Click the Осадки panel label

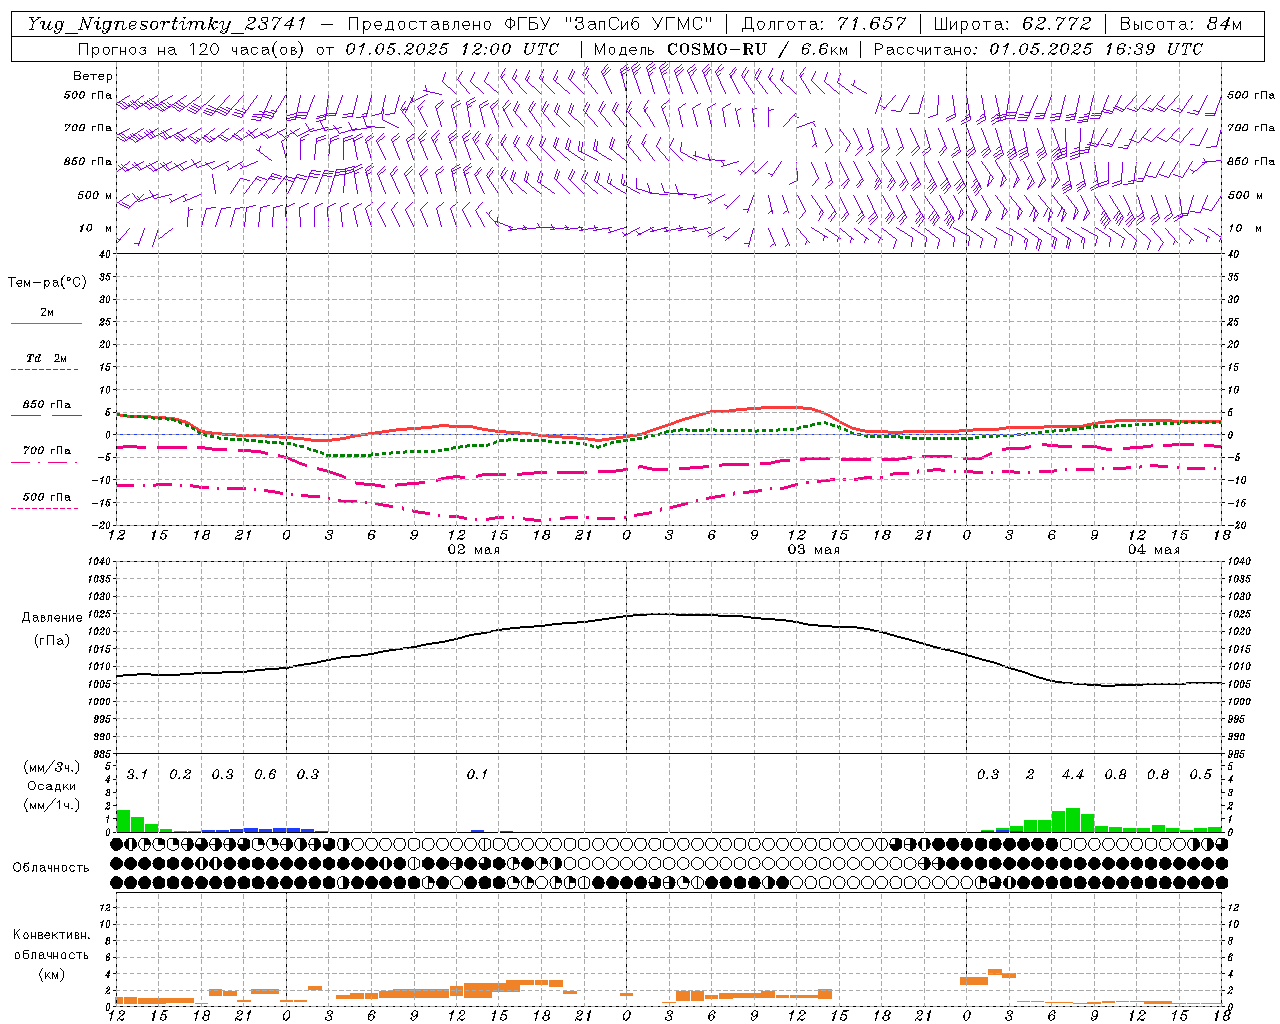49,786
